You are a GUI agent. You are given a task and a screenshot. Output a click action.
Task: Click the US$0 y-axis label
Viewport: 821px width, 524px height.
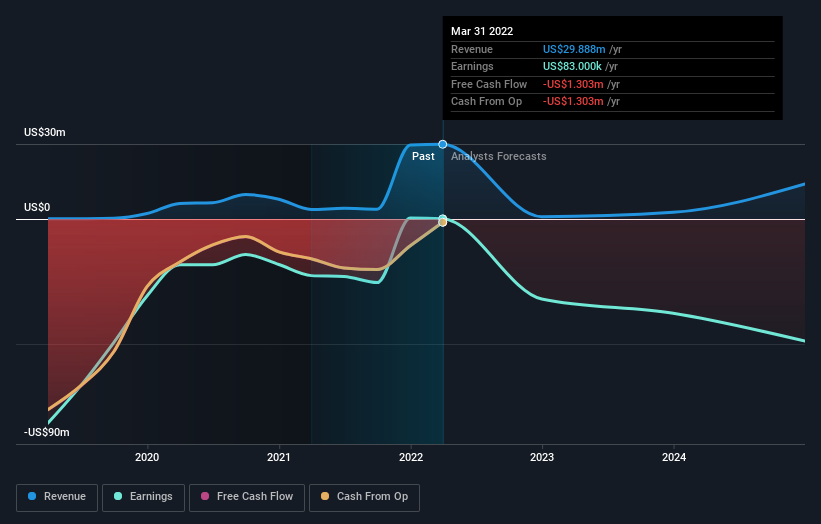coord(37,207)
